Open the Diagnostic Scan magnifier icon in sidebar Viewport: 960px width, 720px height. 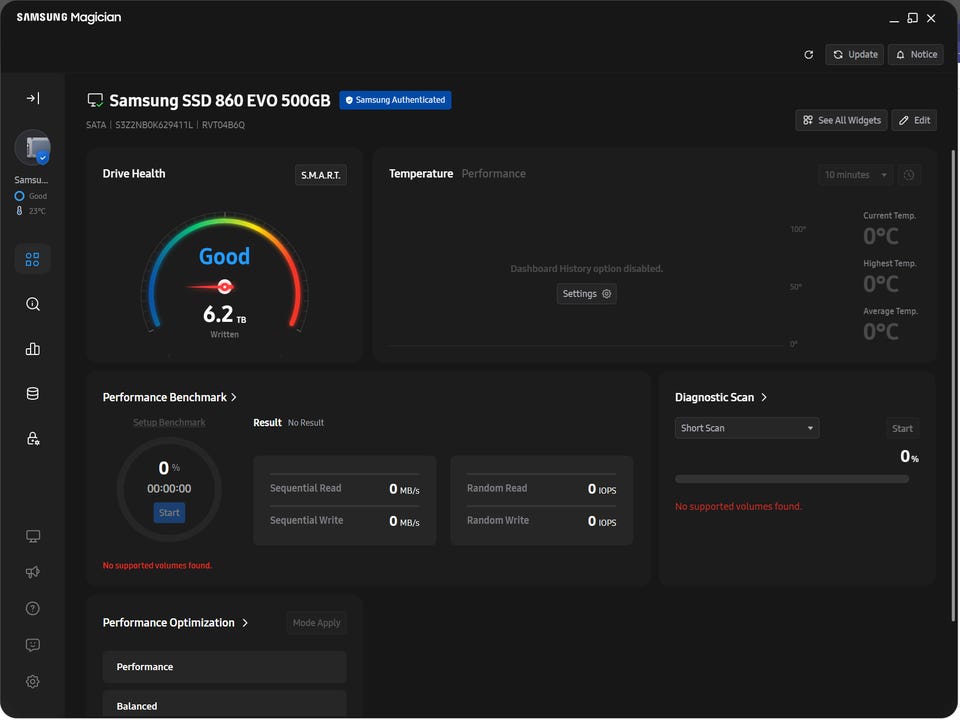coord(32,304)
